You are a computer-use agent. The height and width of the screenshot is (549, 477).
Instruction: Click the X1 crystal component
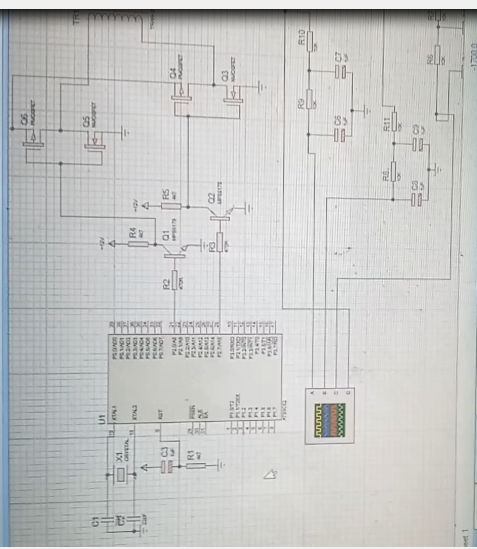tap(121, 474)
